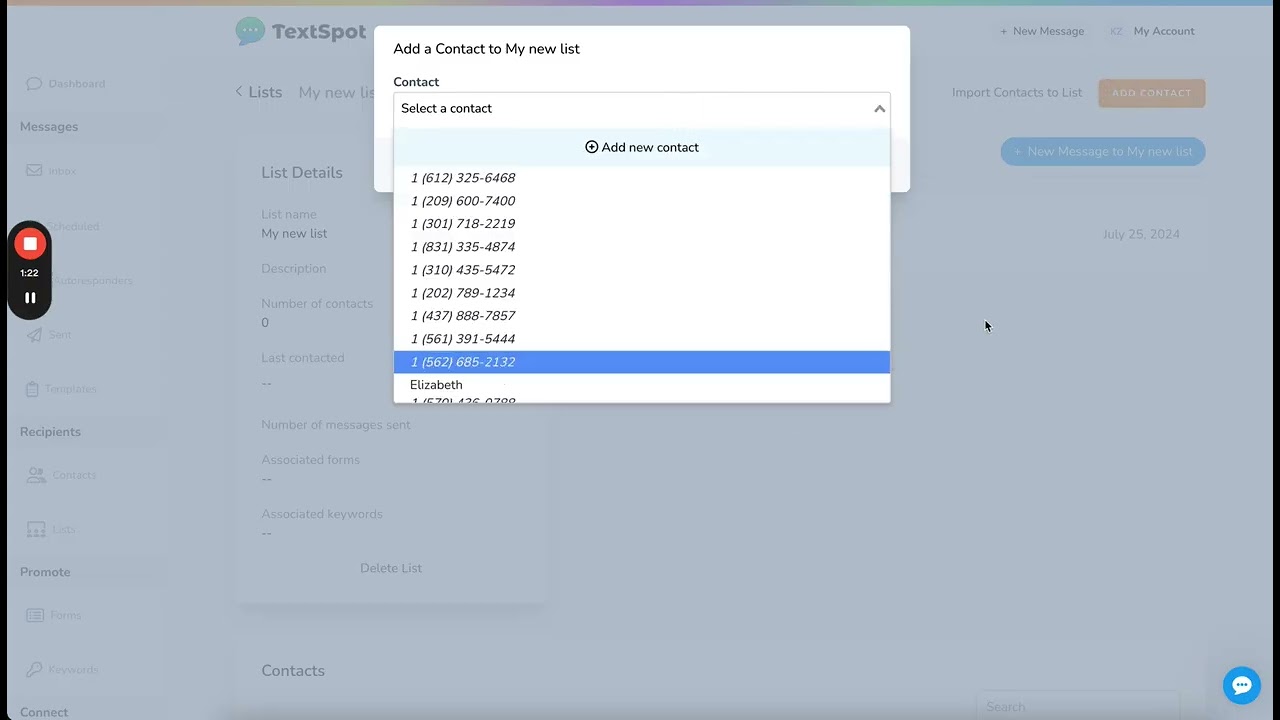The height and width of the screenshot is (720, 1280).
Task: Select contact 1 (831) 335-4874
Action: pos(642,247)
